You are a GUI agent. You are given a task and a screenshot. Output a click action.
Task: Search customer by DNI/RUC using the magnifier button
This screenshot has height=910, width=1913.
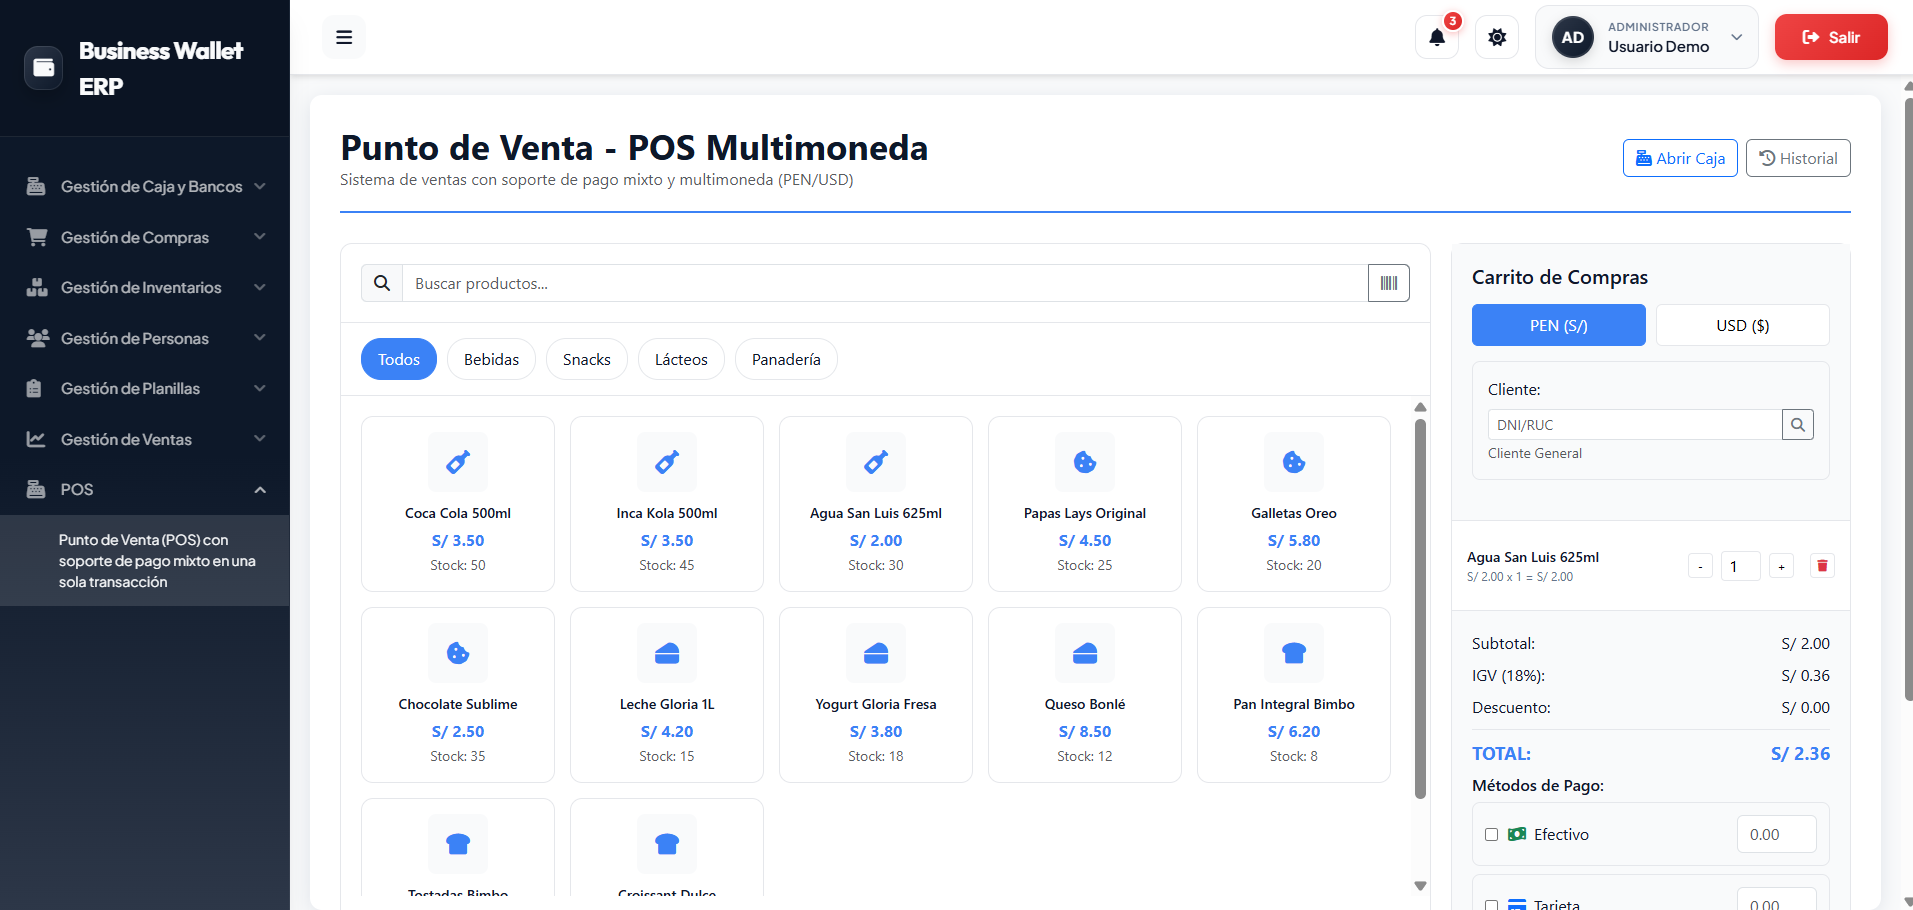(1798, 424)
